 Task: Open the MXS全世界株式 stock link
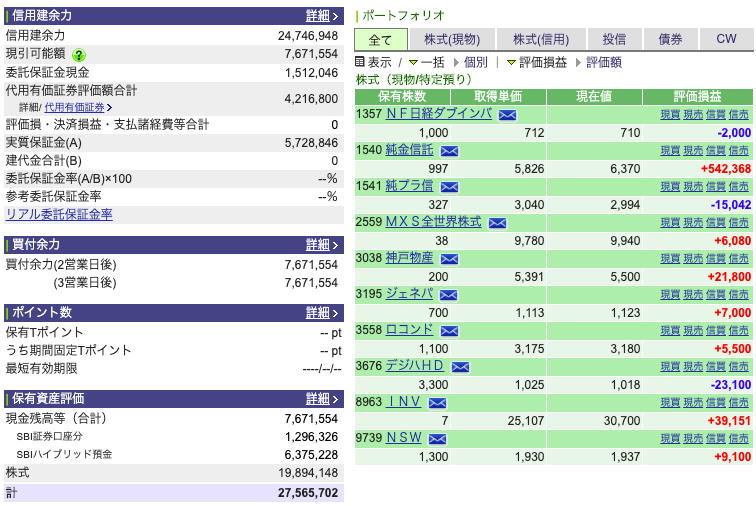pyautogui.click(x=433, y=222)
